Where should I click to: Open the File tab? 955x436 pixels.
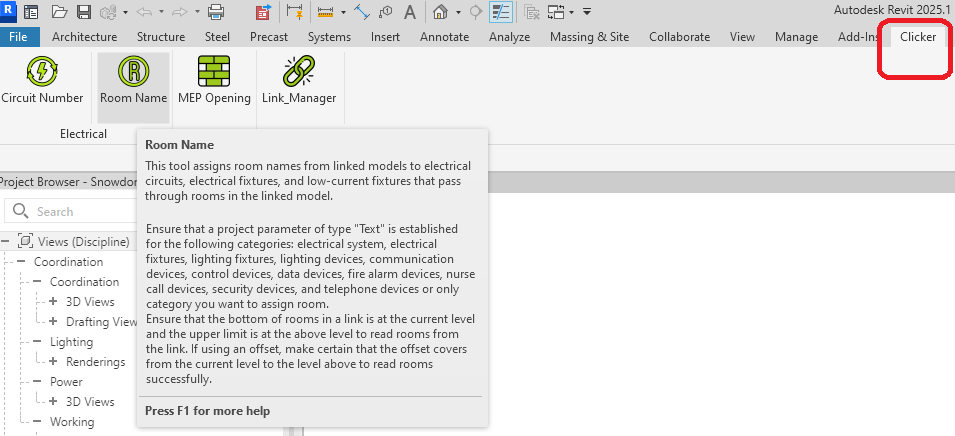18,37
